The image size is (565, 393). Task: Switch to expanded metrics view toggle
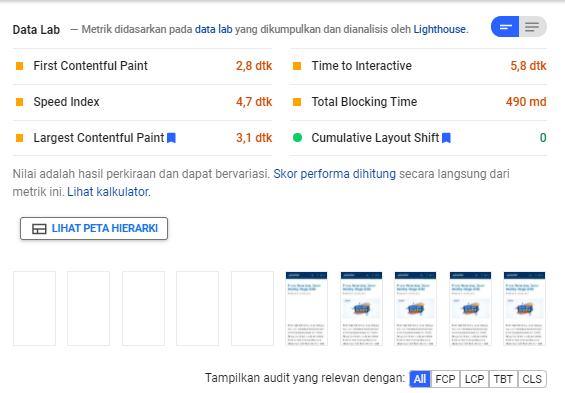tap(533, 27)
